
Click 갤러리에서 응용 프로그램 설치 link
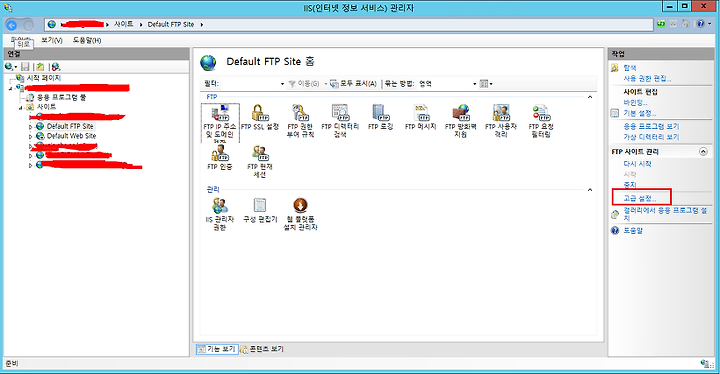click(665, 214)
